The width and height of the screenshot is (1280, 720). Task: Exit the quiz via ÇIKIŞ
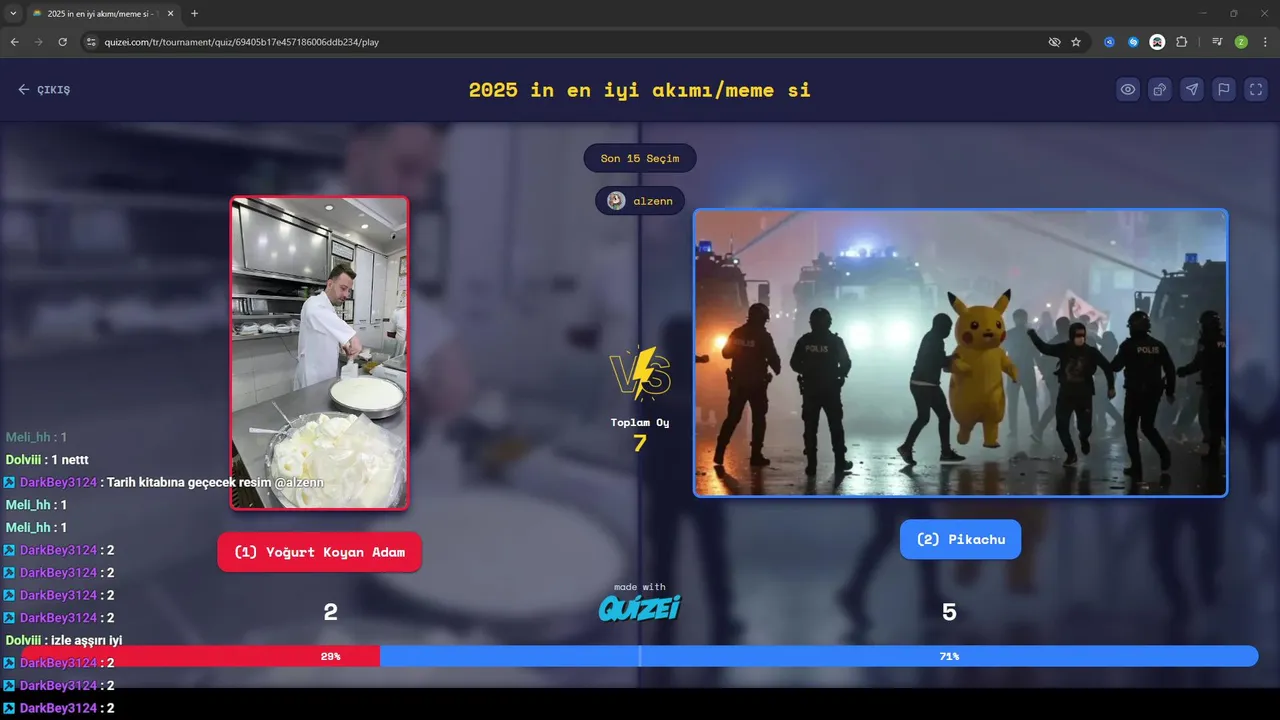(44, 89)
